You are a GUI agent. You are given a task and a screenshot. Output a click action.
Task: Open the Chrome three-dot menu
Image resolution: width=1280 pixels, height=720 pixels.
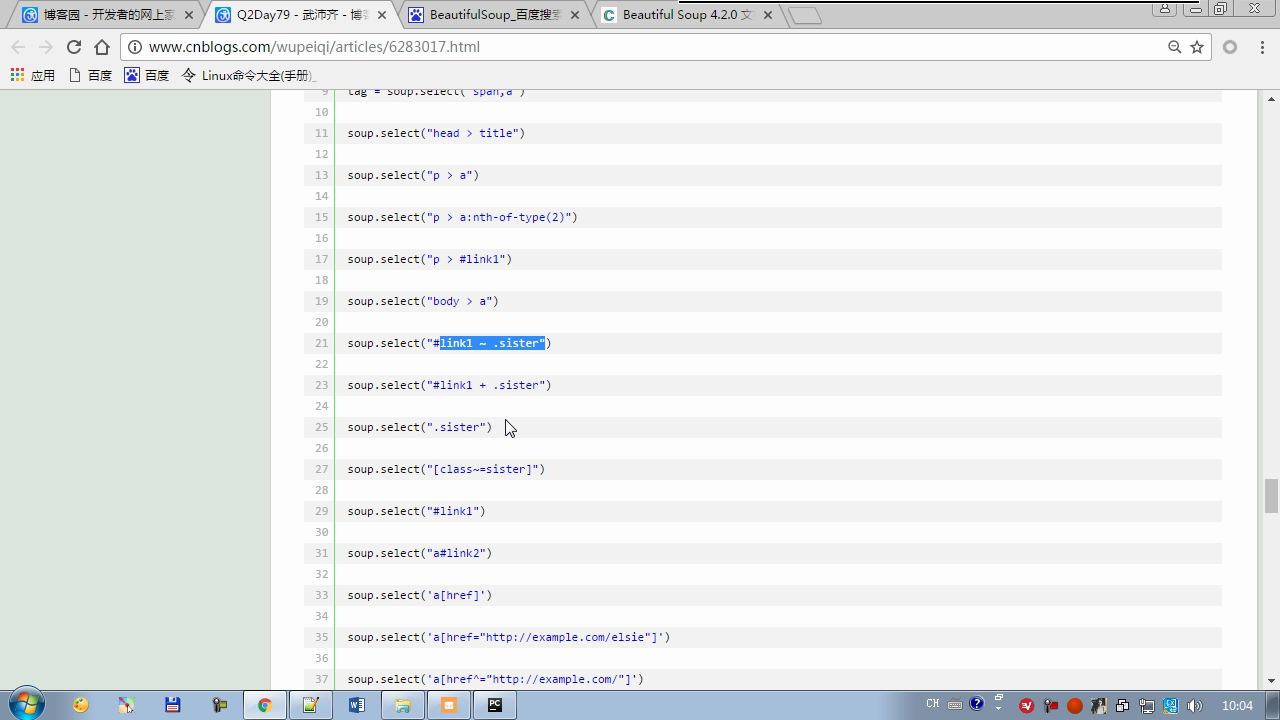pos(1262,47)
